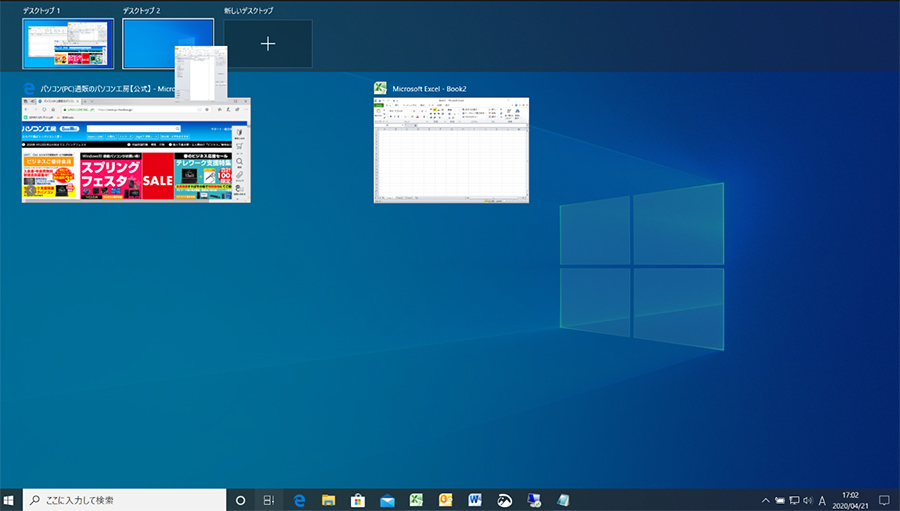Screen dimensions: 900x511
Task: Click the Cortana circle icon
Action: (x=240, y=499)
